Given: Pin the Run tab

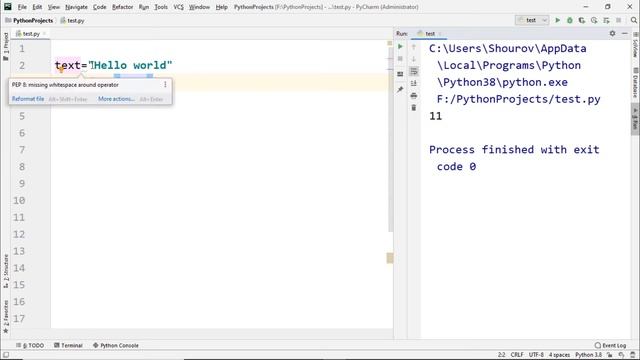Looking at the screenshot, I should pyautogui.click(x=400, y=89).
